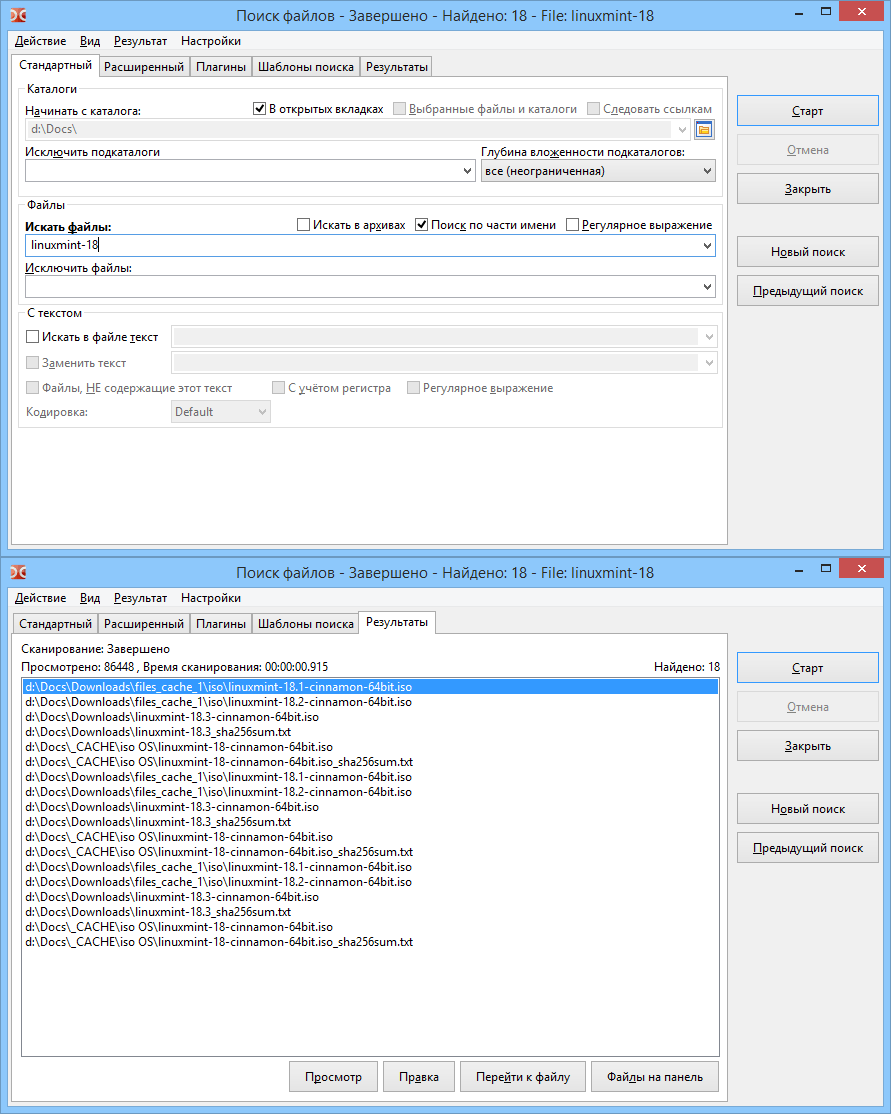Expand the 'Исключить подкаталоги' dropdown
This screenshot has height=1114, width=891.
point(469,171)
